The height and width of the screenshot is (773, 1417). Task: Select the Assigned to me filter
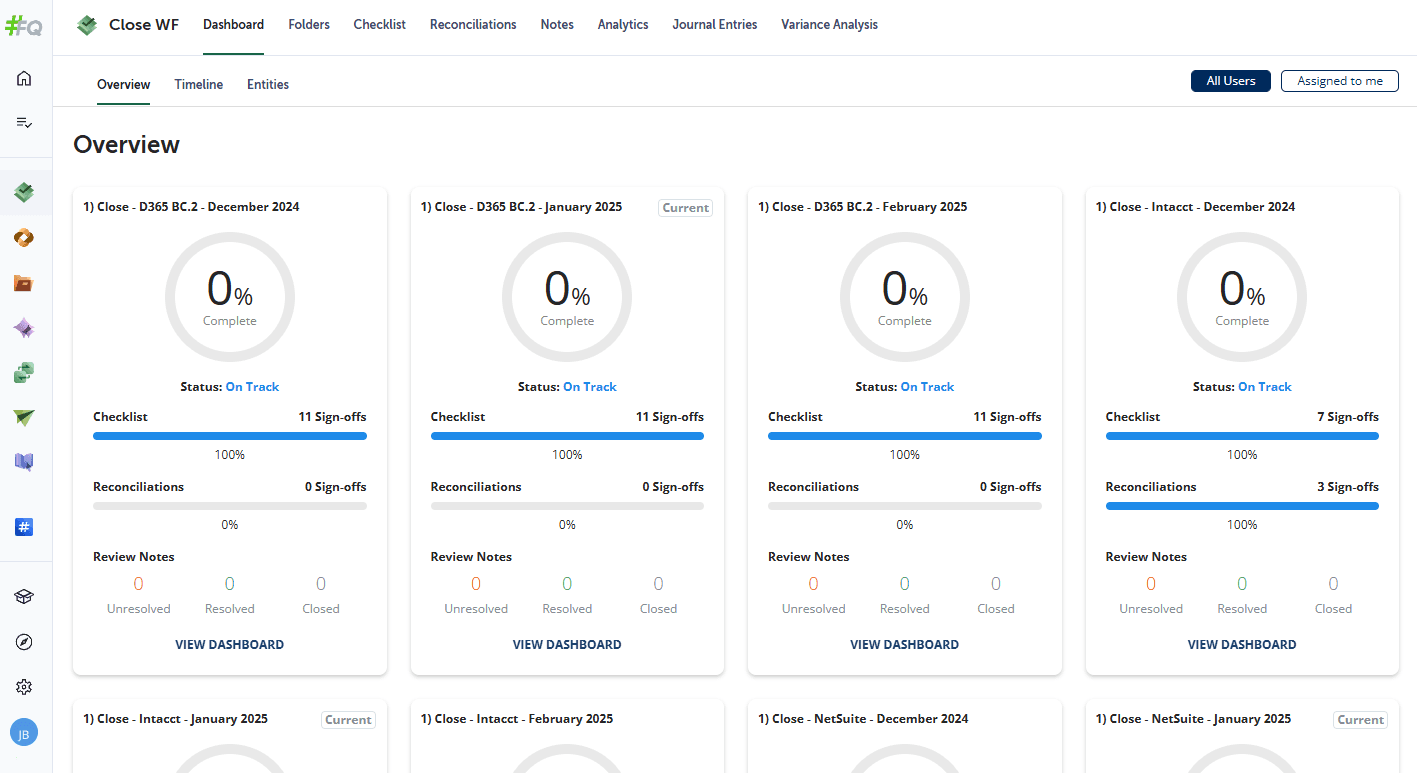point(1340,81)
